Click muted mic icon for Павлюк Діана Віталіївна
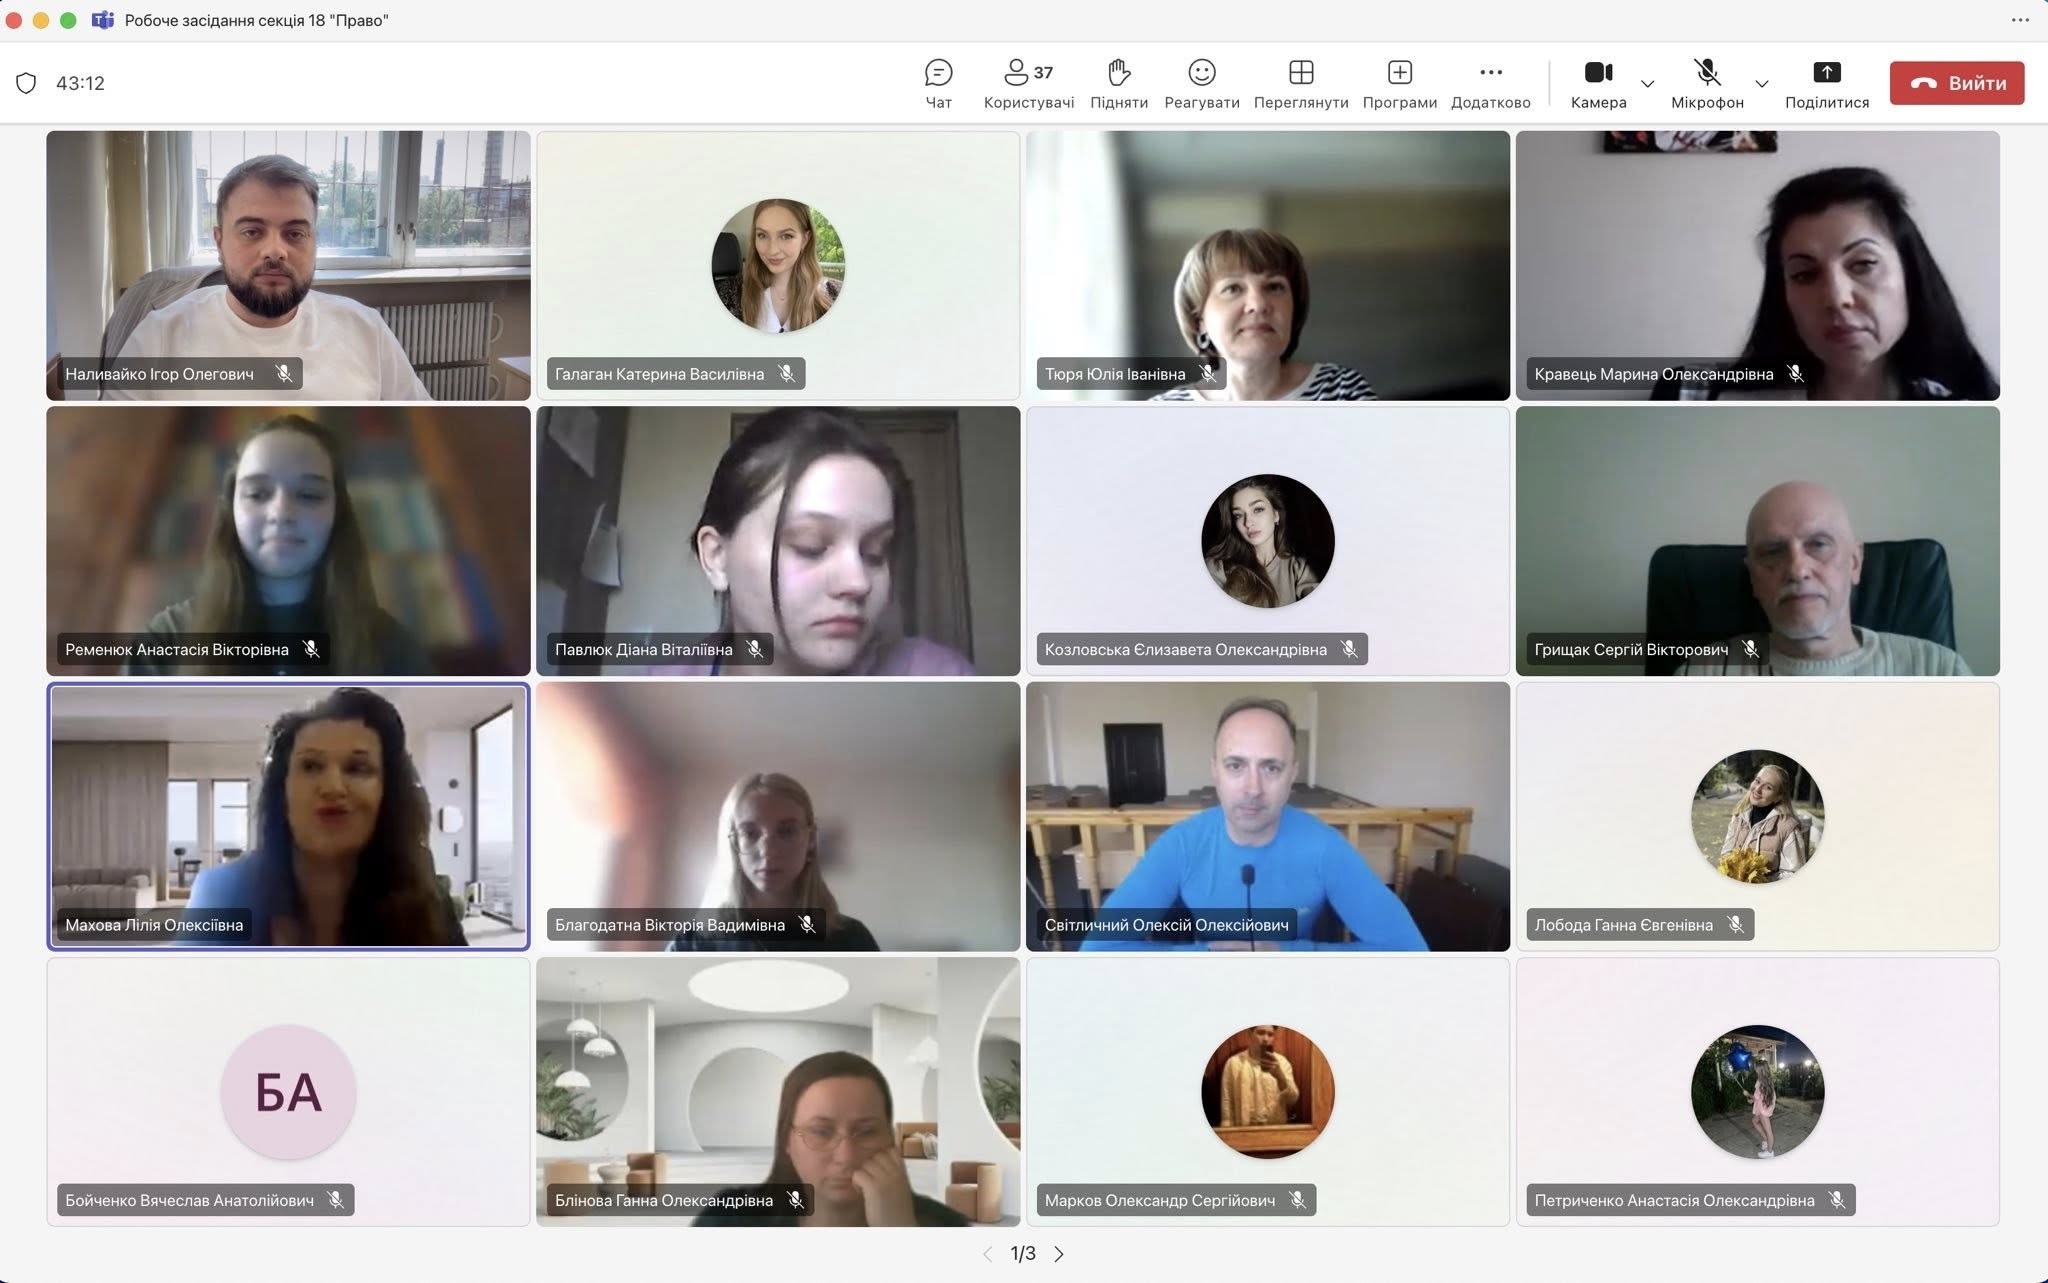 [755, 649]
